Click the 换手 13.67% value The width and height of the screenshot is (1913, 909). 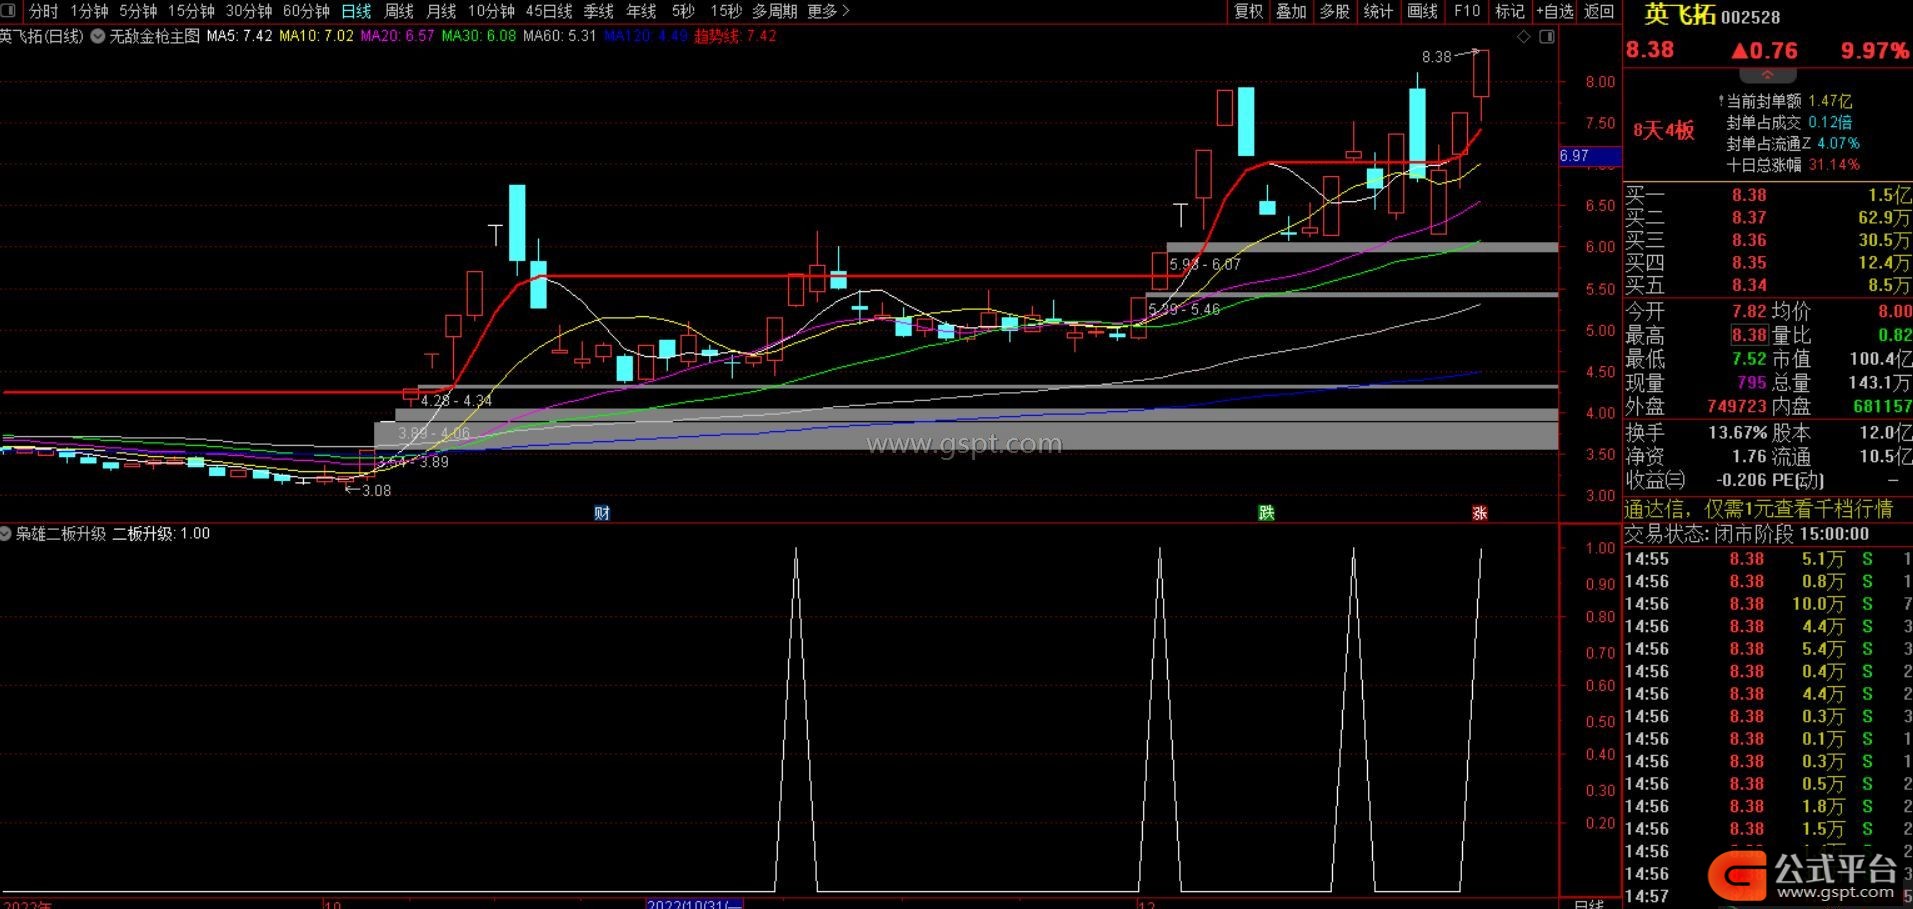point(1737,433)
